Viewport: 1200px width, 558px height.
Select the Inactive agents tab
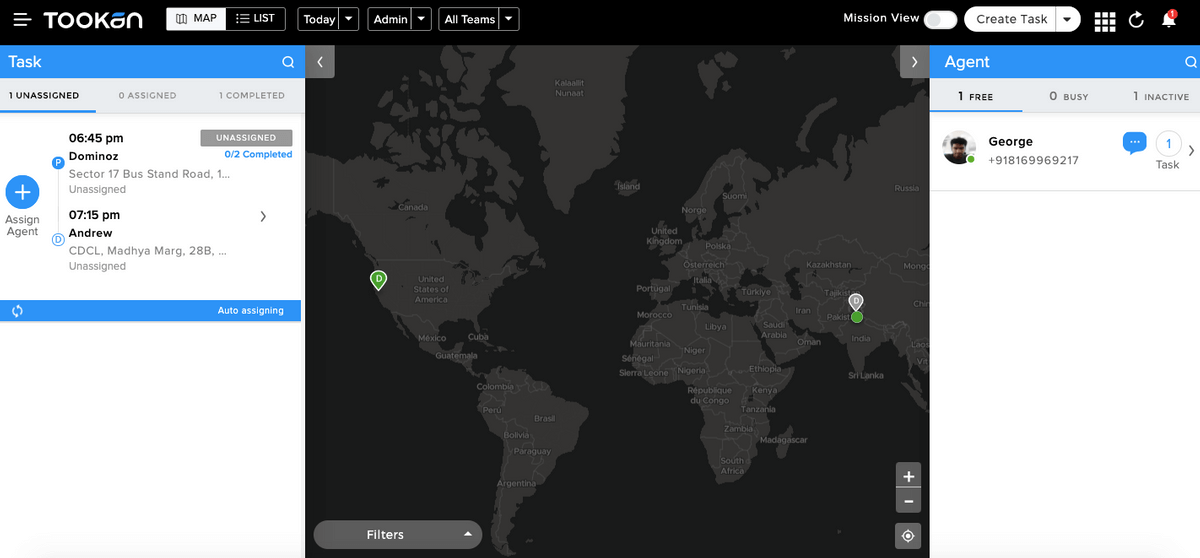click(1160, 97)
